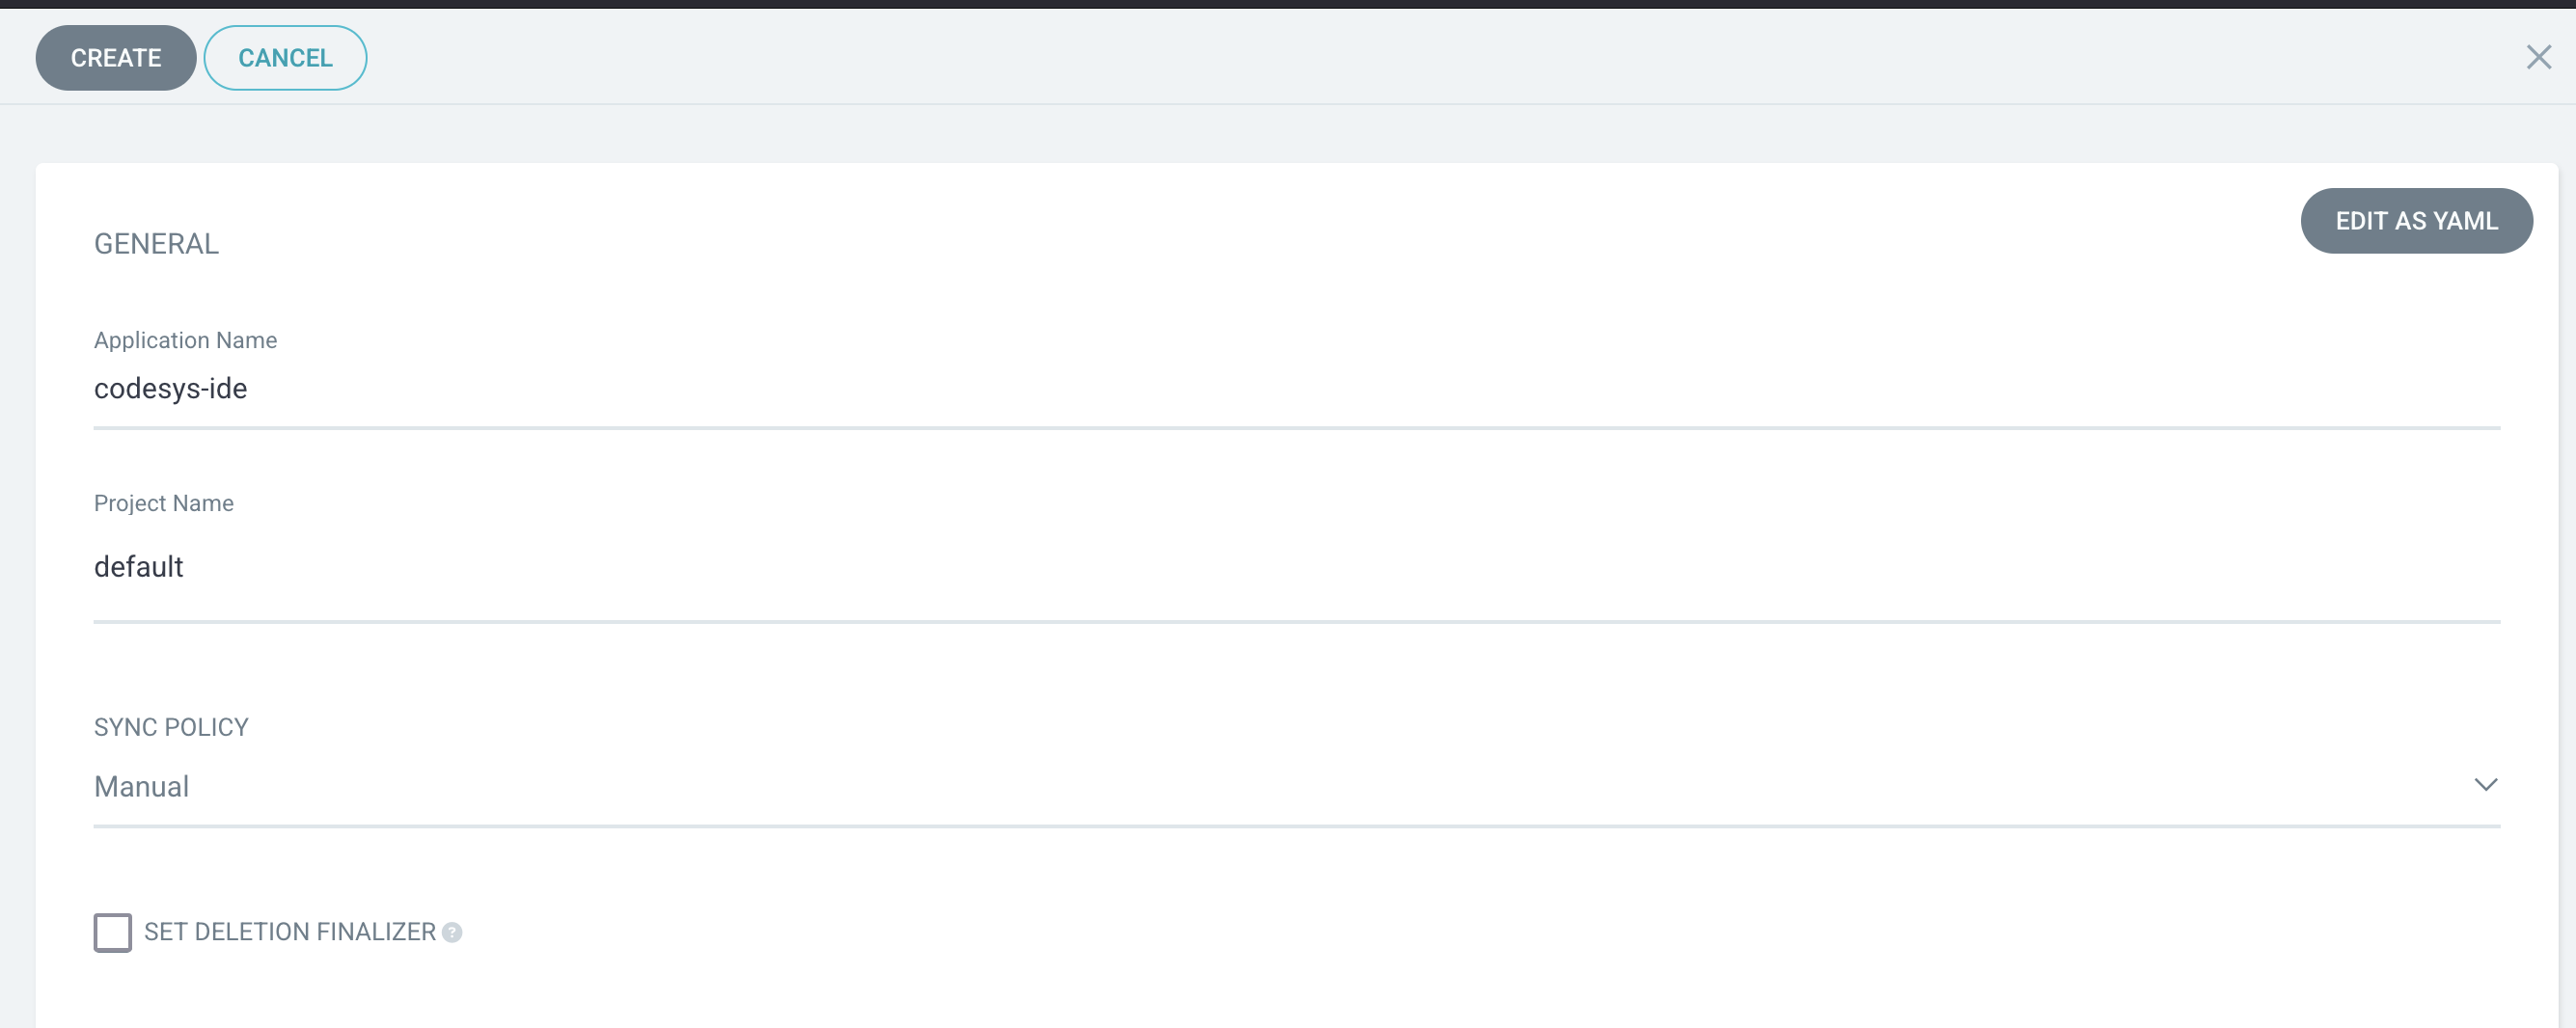The image size is (2576, 1028).
Task: Click the SYNC POLICY section label
Action: tap(171, 727)
